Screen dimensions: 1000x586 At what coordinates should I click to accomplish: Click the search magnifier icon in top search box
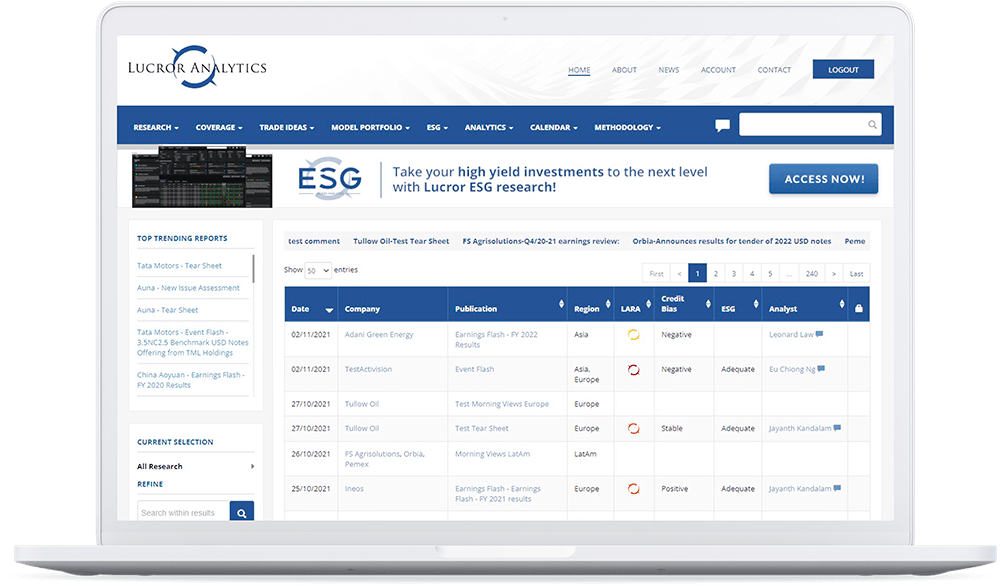872,124
